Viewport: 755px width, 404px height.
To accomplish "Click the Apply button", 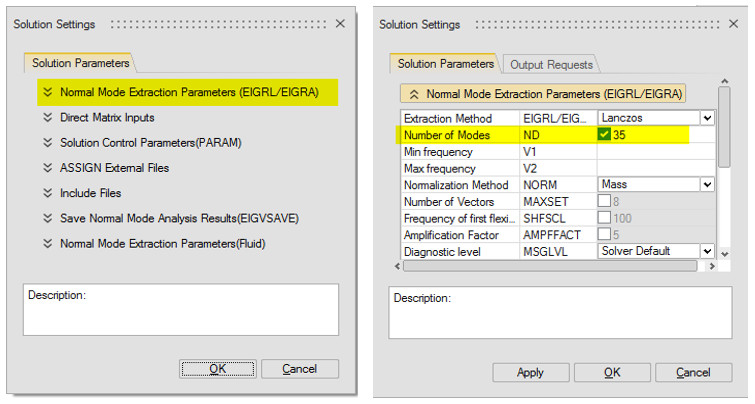I will pos(530,372).
